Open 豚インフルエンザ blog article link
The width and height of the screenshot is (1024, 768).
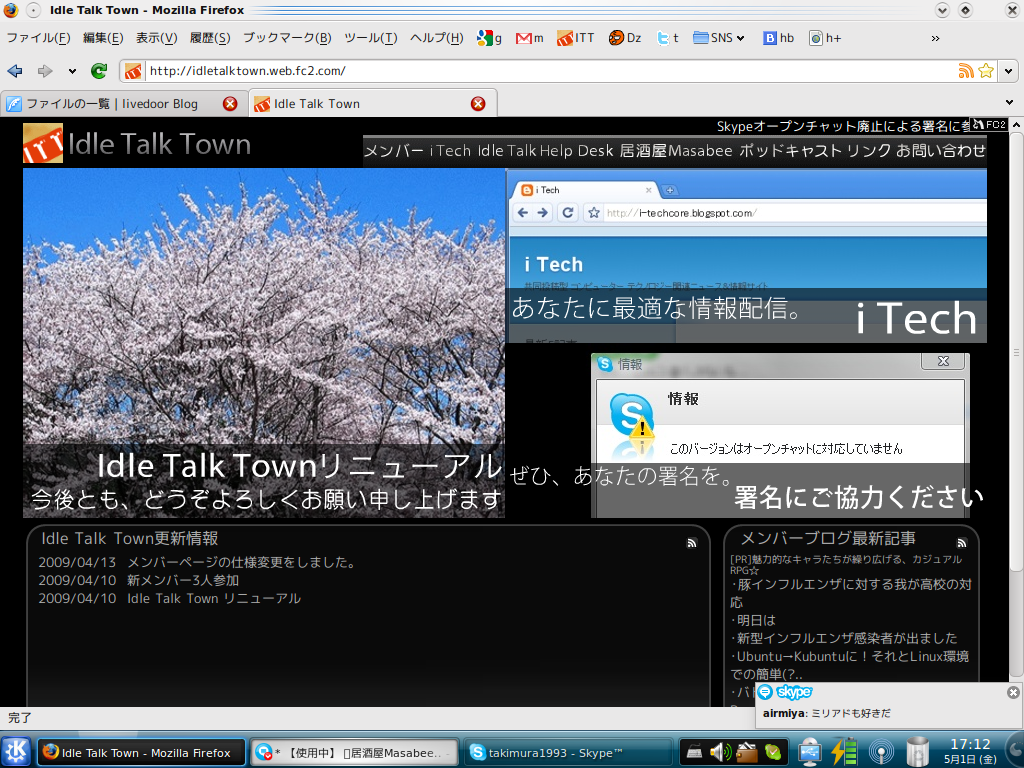click(x=851, y=593)
